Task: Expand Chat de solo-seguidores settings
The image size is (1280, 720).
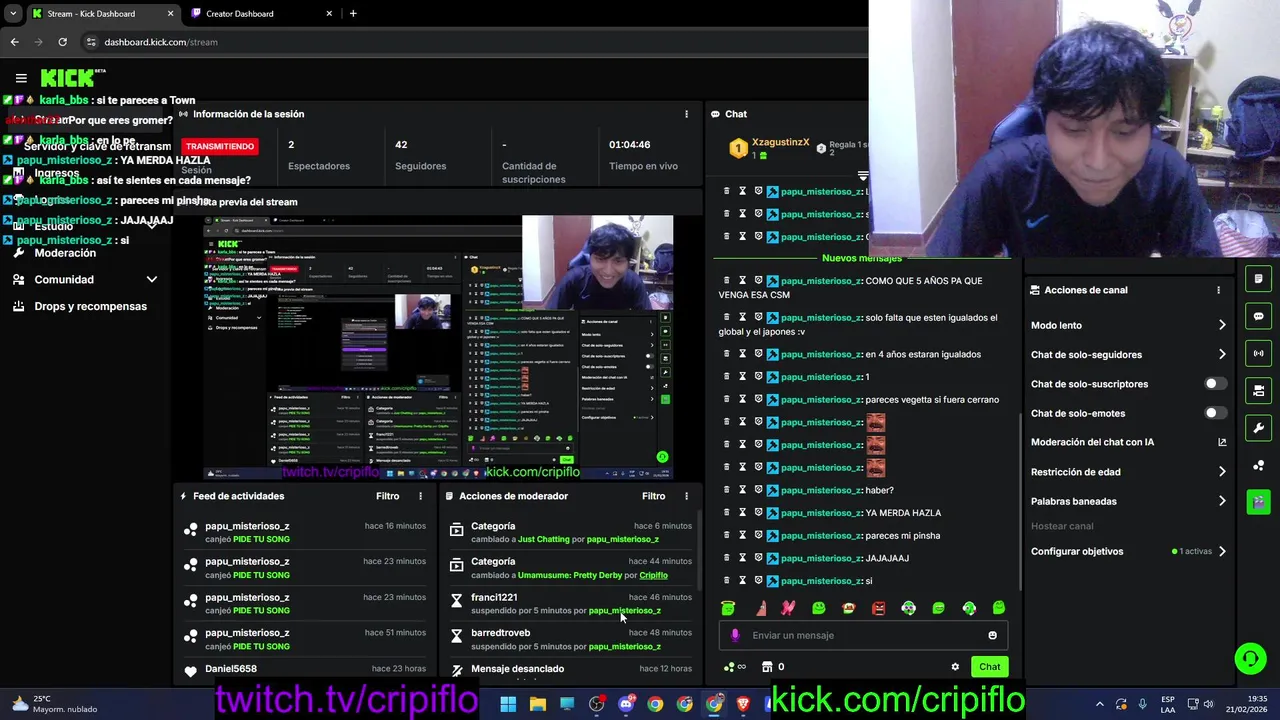Action: tap(1222, 354)
